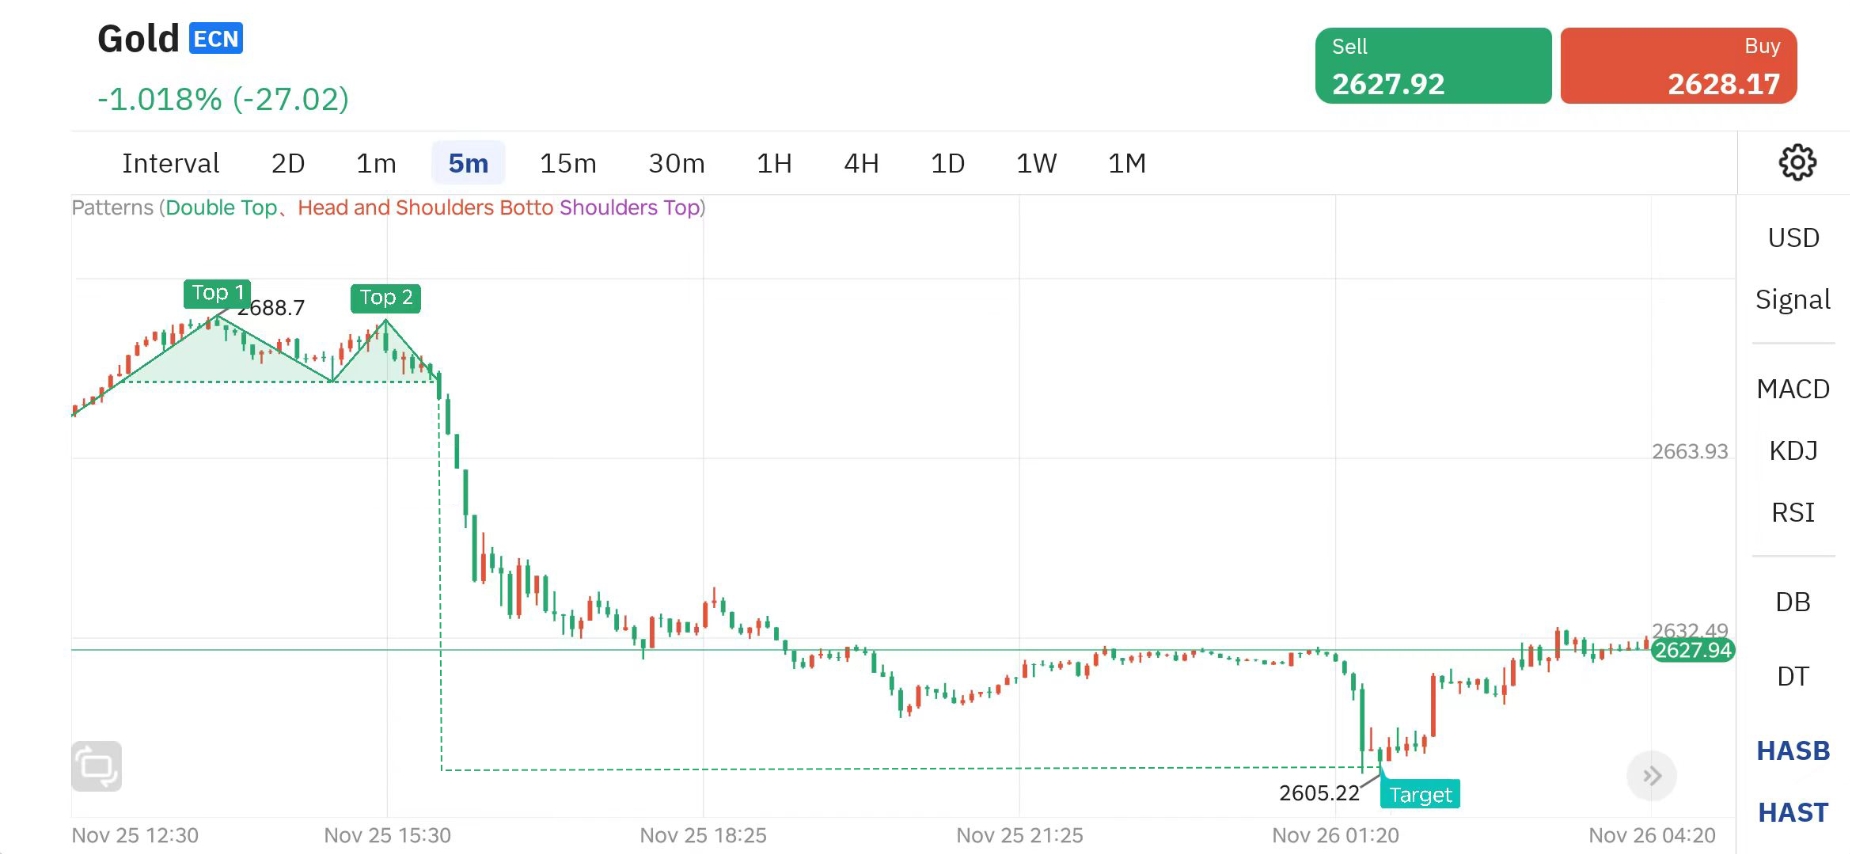Switch to the 1H interval
This screenshot has width=1850, height=854.
click(x=774, y=163)
